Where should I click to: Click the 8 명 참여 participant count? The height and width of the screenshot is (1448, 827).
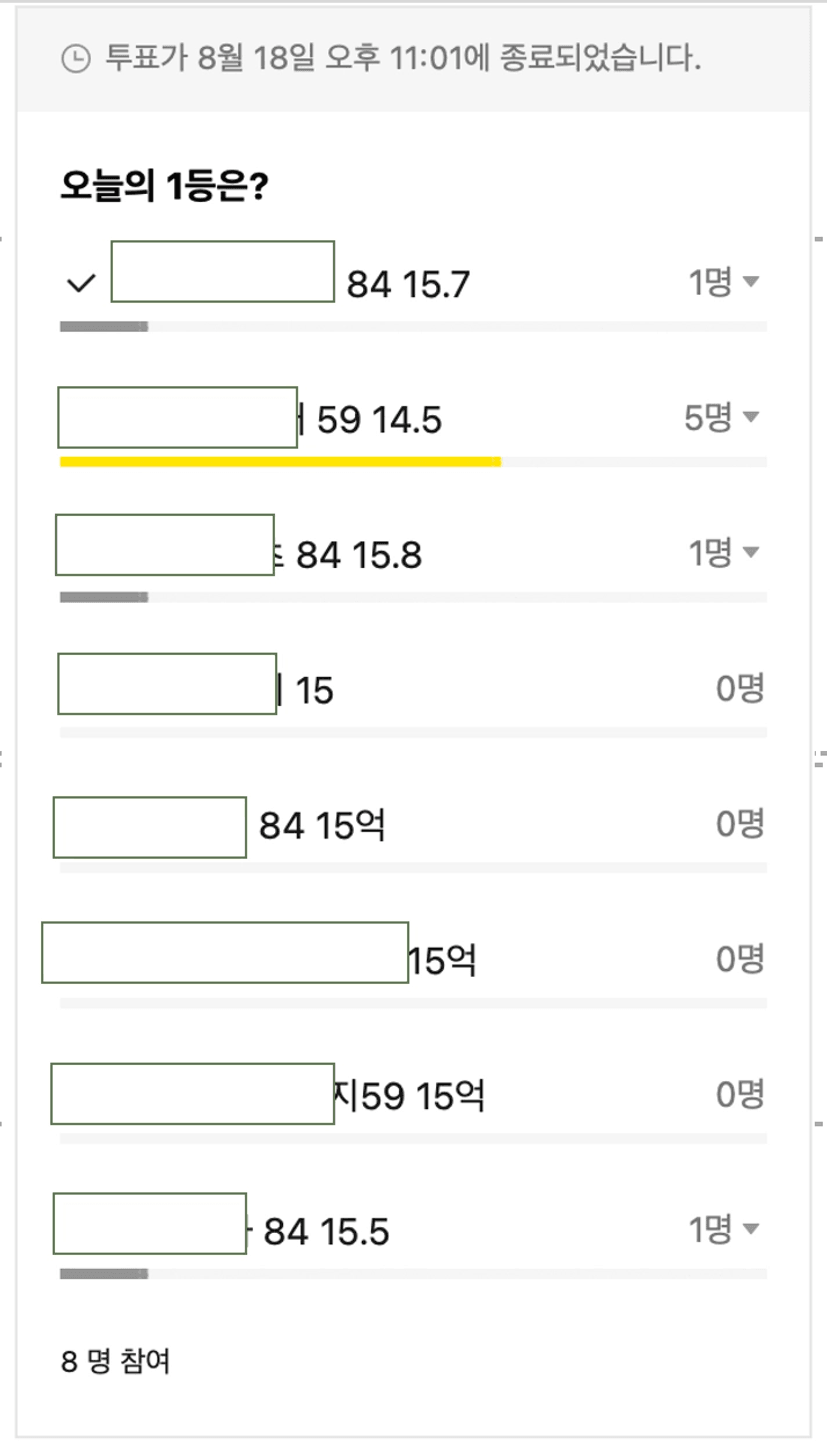(115, 1362)
